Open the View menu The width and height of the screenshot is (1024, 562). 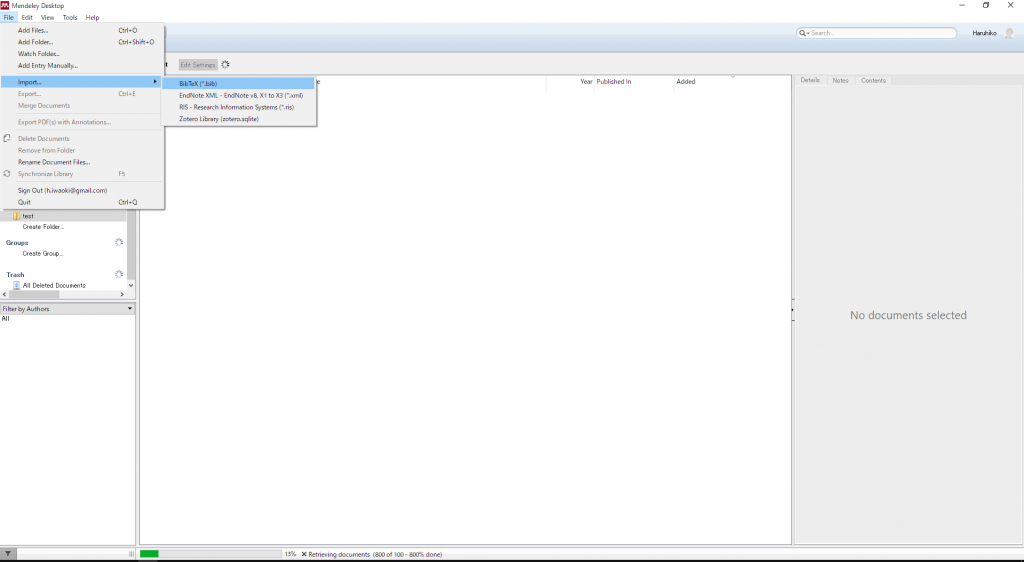click(x=48, y=18)
